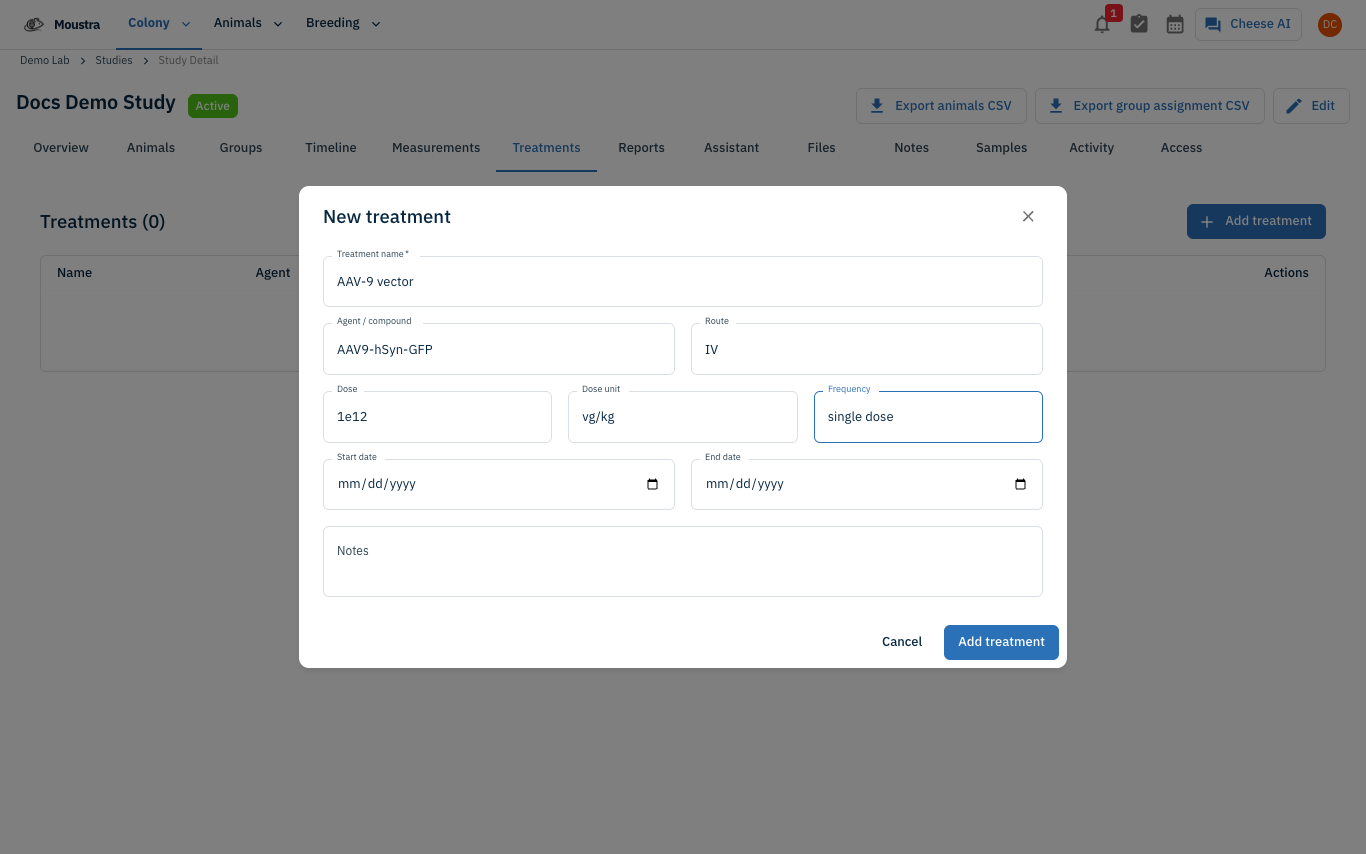Click the Study Detail breadcrumb text
1366x854 pixels.
188,61
